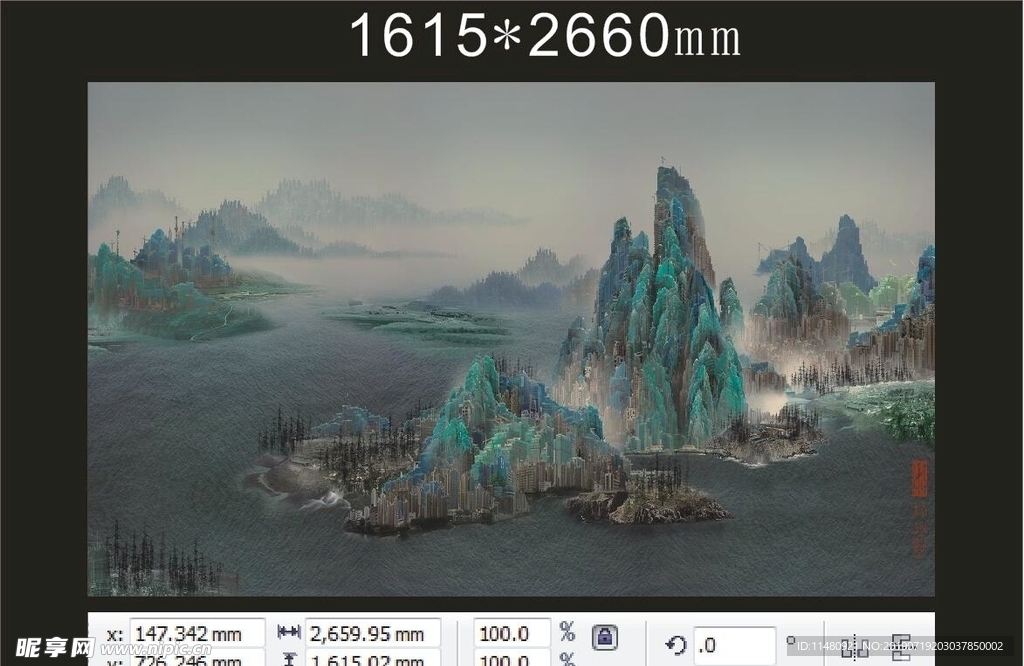
Task: Click the lower 100.0 scale factor field
Action: coord(511,659)
